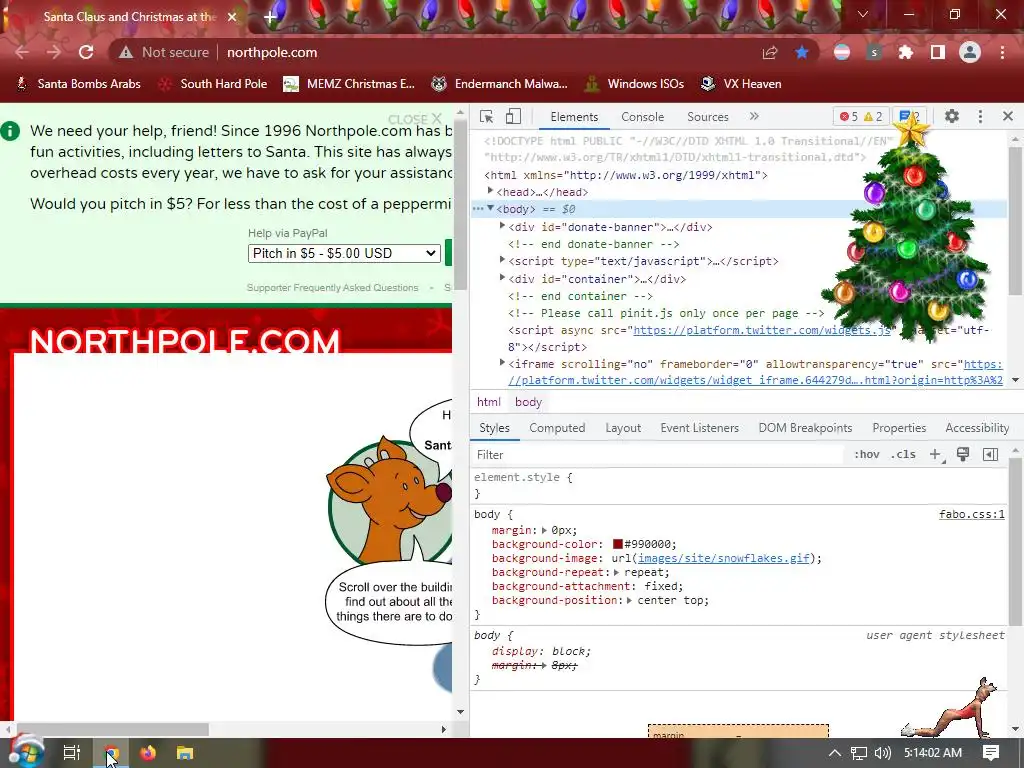Image resolution: width=1024 pixels, height=768 pixels.
Task: Select the Styles tab
Action: (494, 428)
